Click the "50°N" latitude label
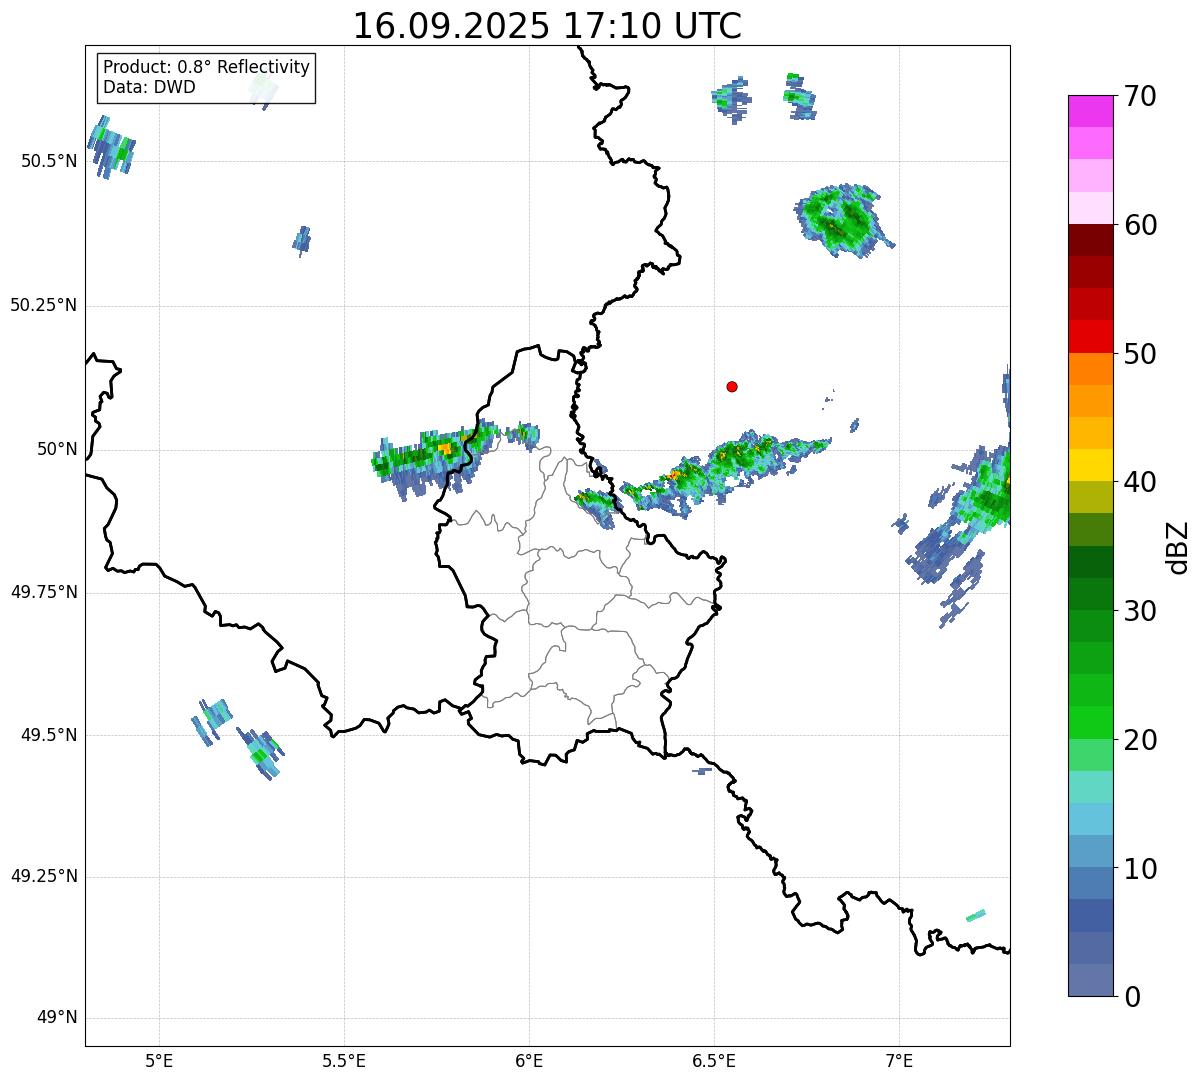The image size is (1202, 1081). click(x=57, y=449)
